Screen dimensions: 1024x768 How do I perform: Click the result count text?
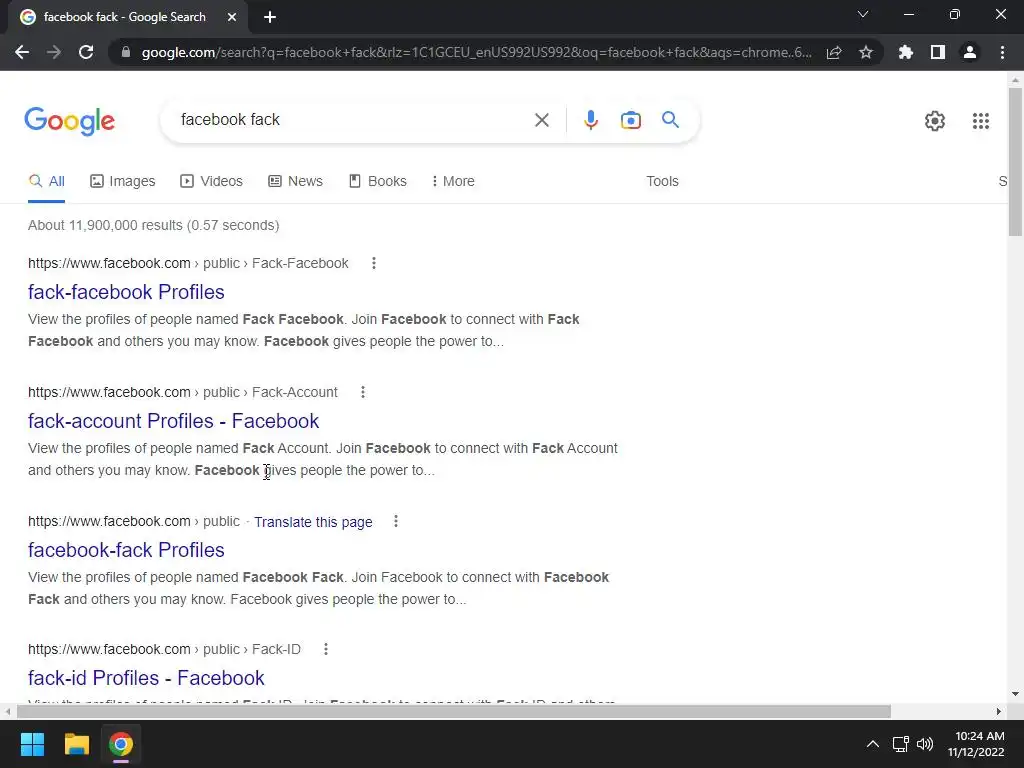tap(153, 225)
